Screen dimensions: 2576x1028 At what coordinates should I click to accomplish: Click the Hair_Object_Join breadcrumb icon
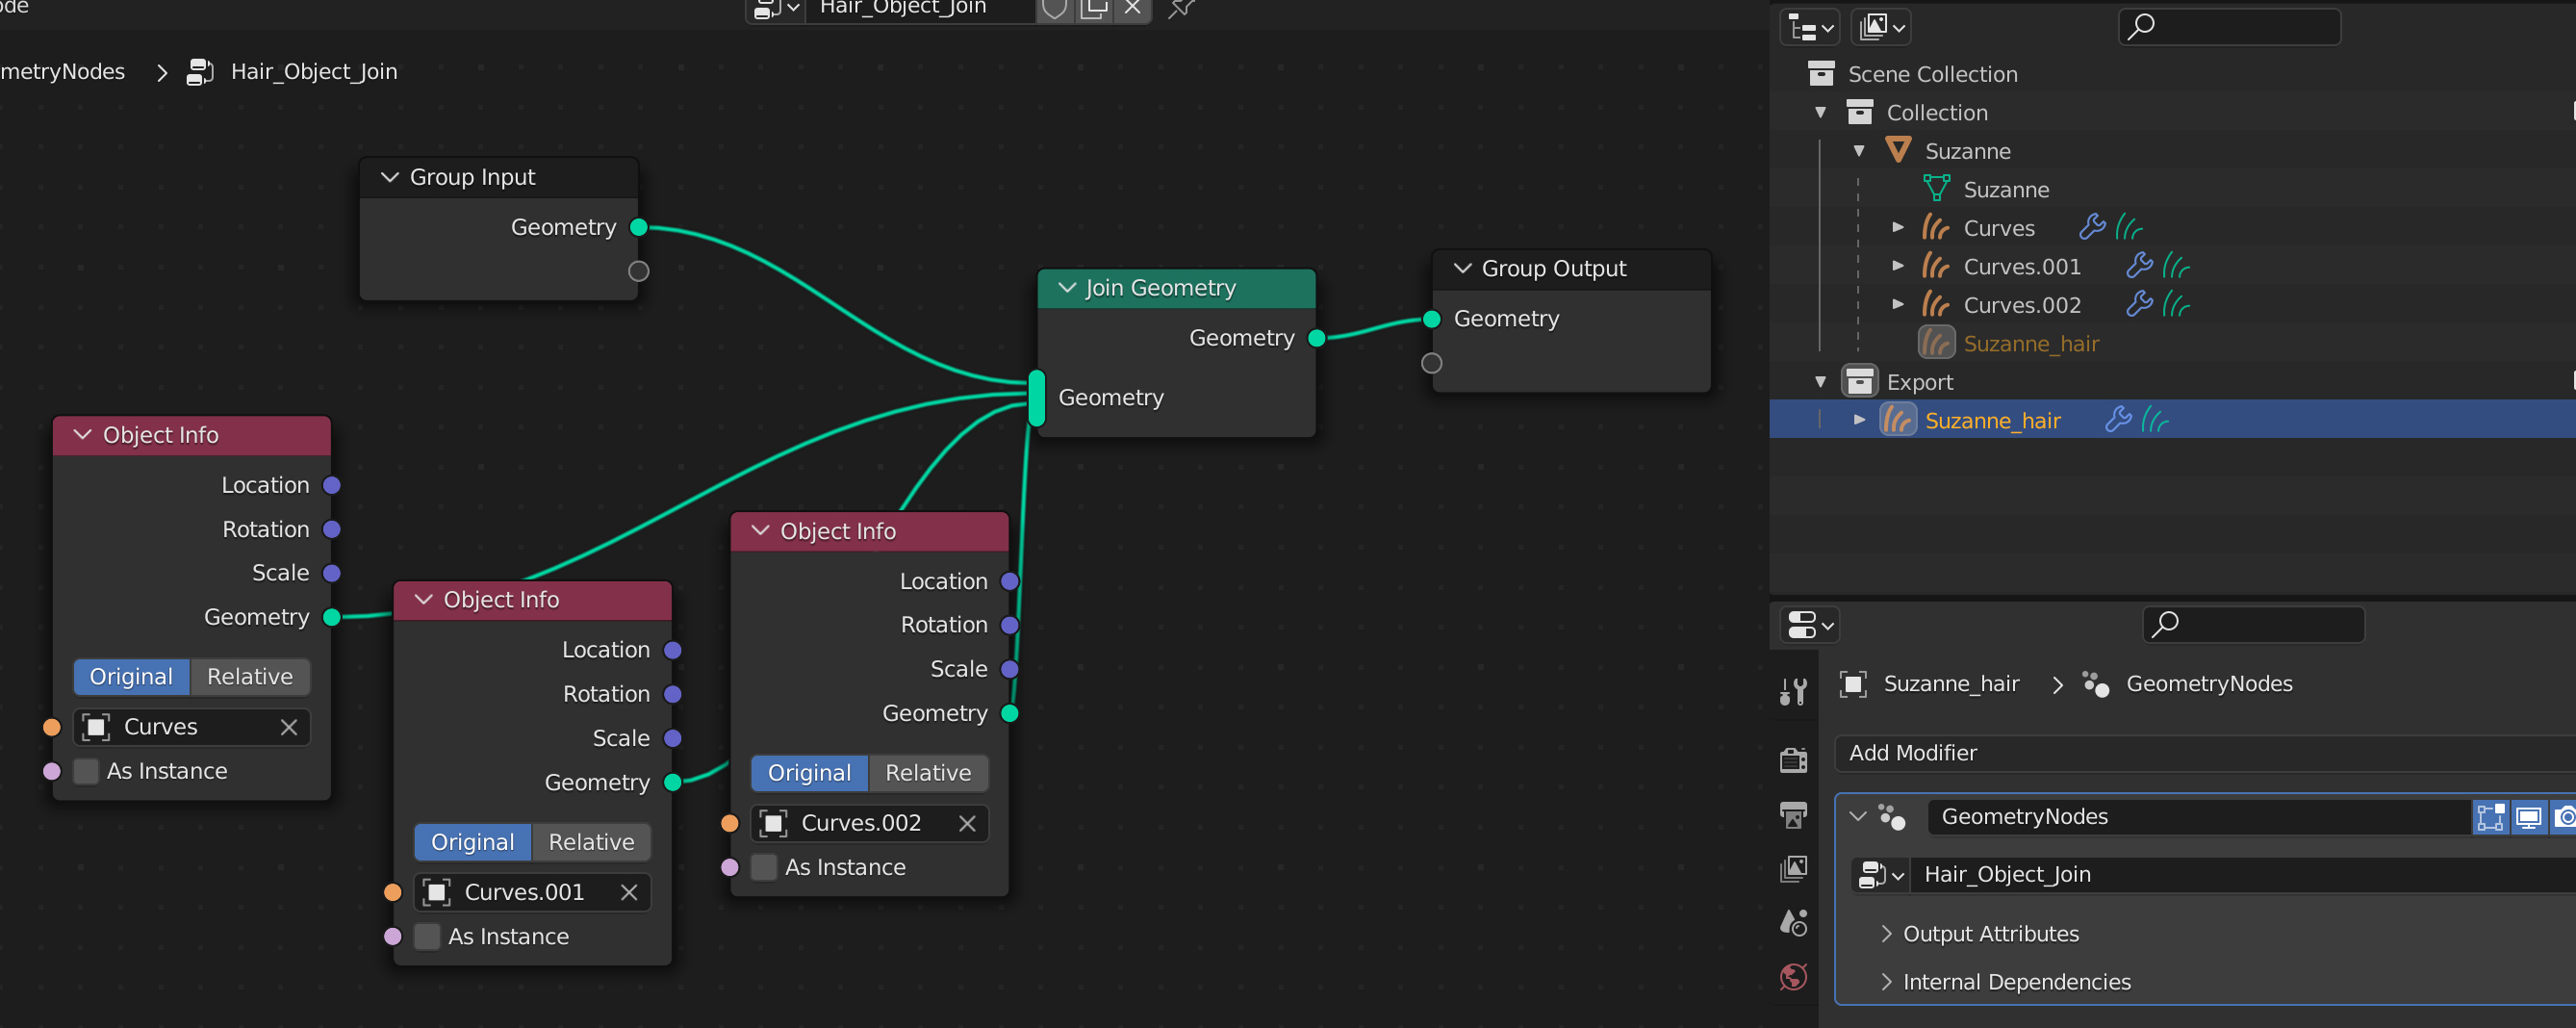[200, 72]
